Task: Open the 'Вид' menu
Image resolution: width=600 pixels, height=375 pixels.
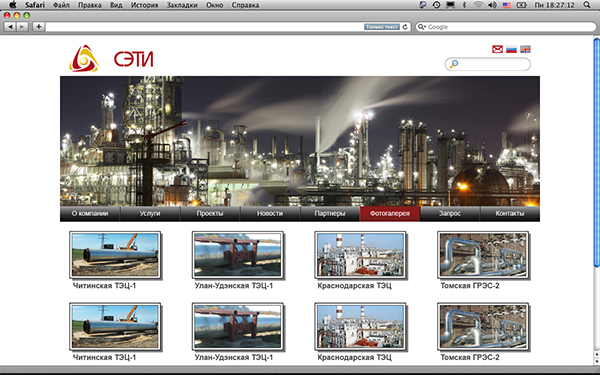Action: coord(116,5)
